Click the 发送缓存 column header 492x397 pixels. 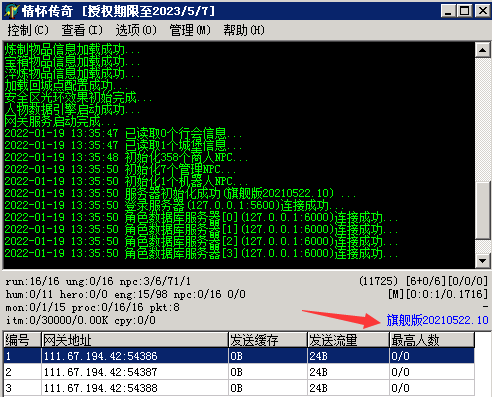coord(268,340)
